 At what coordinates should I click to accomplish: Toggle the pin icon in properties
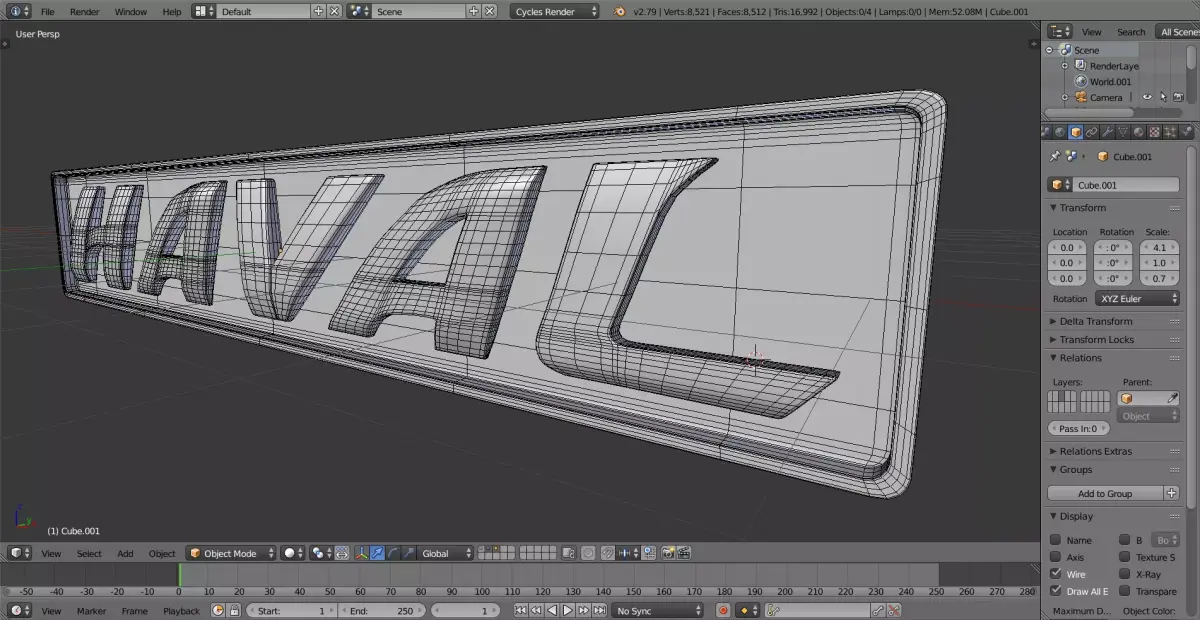point(1054,157)
